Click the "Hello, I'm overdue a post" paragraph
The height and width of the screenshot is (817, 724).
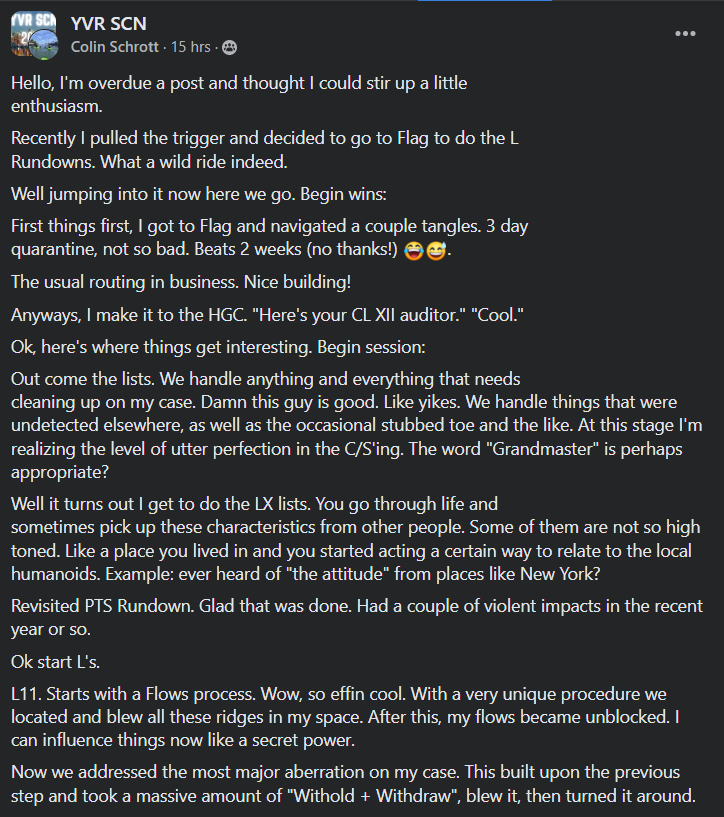(x=239, y=94)
